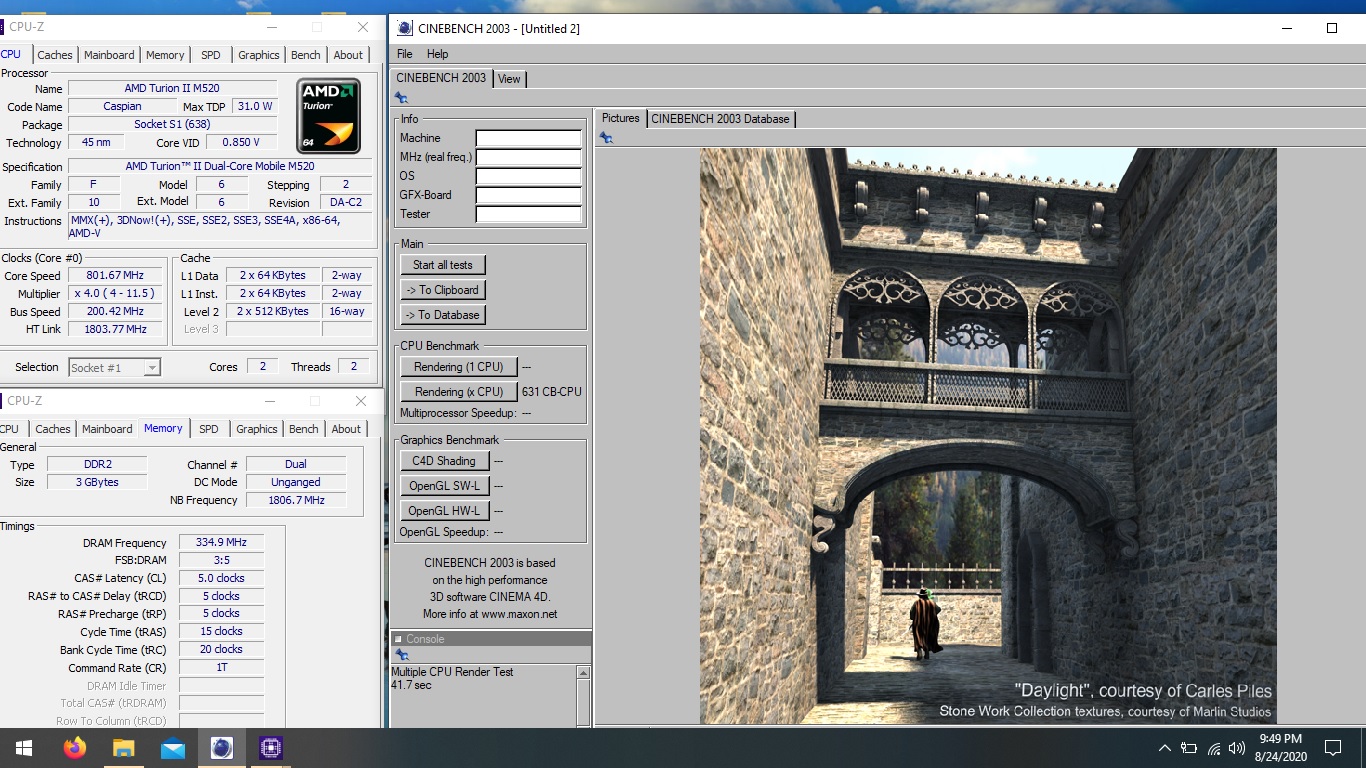Click the pin icon below CINEBENCH 2003 tab
Image resolution: width=1366 pixels, height=768 pixels.
click(401, 98)
